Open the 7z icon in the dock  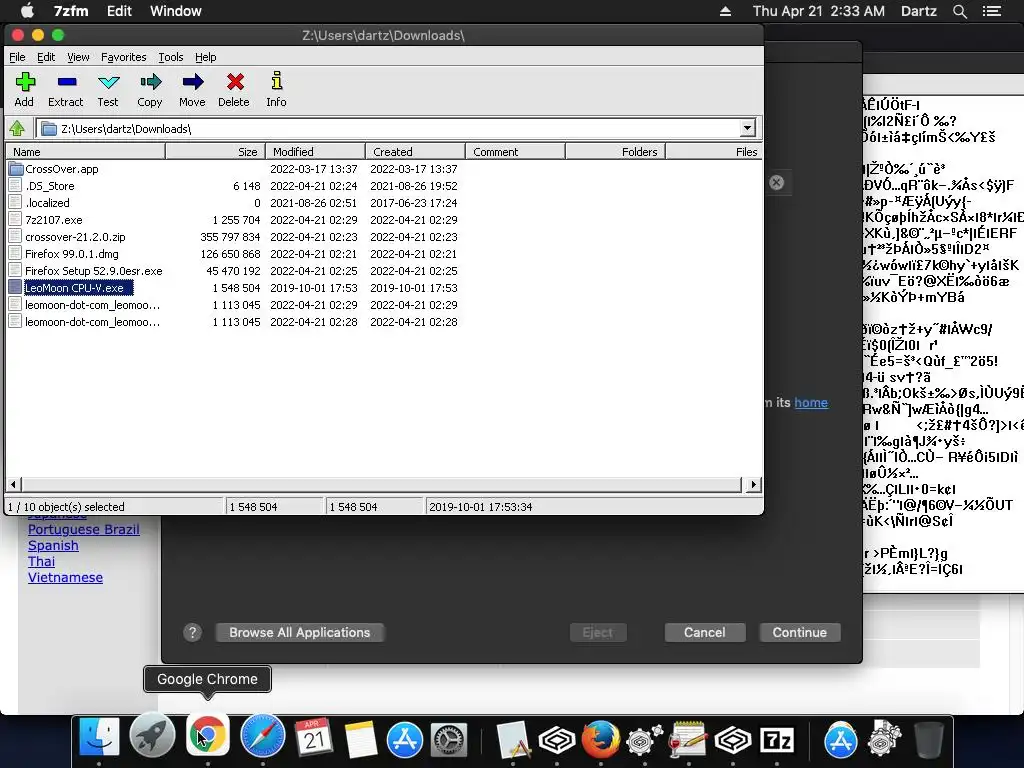point(777,741)
